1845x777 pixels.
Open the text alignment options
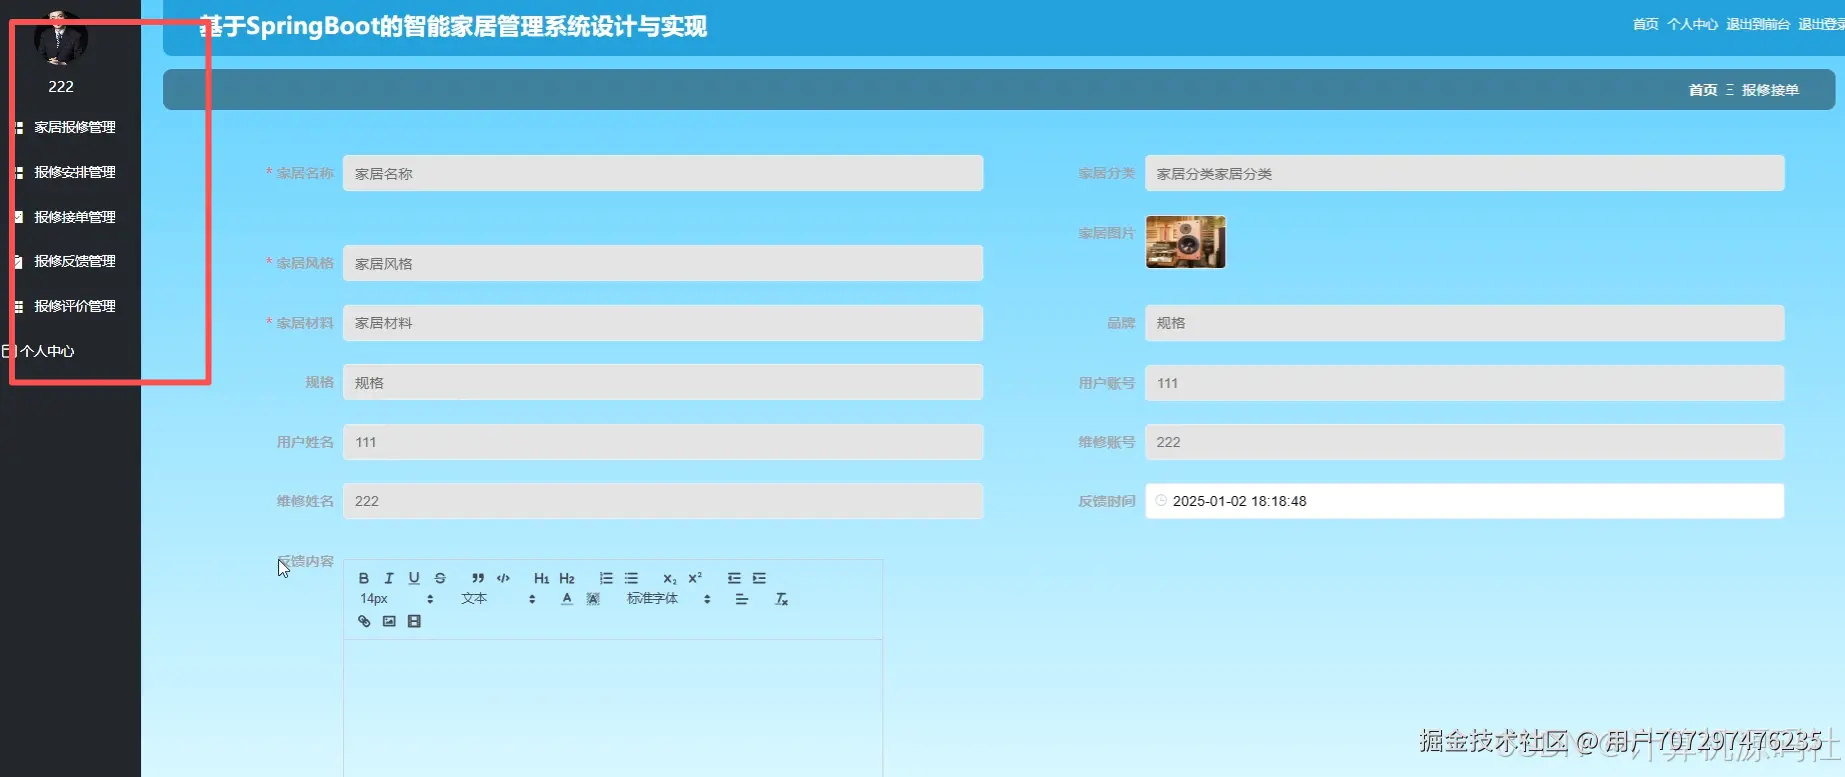tap(741, 599)
